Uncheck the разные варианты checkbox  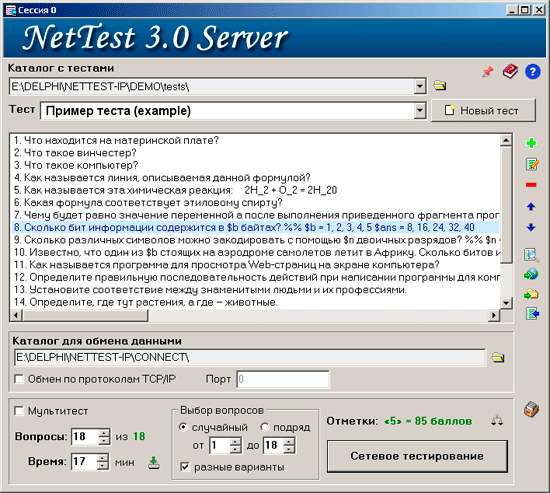[x=185, y=467]
